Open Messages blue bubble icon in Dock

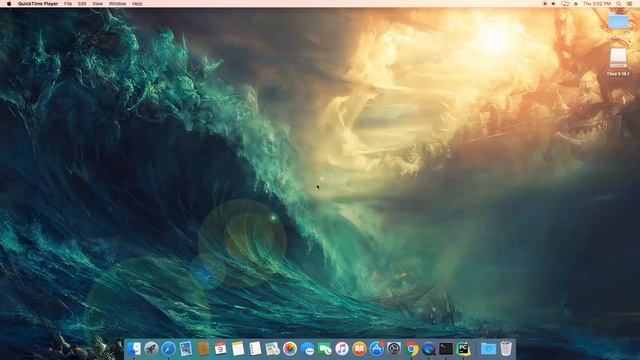(x=307, y=349)
